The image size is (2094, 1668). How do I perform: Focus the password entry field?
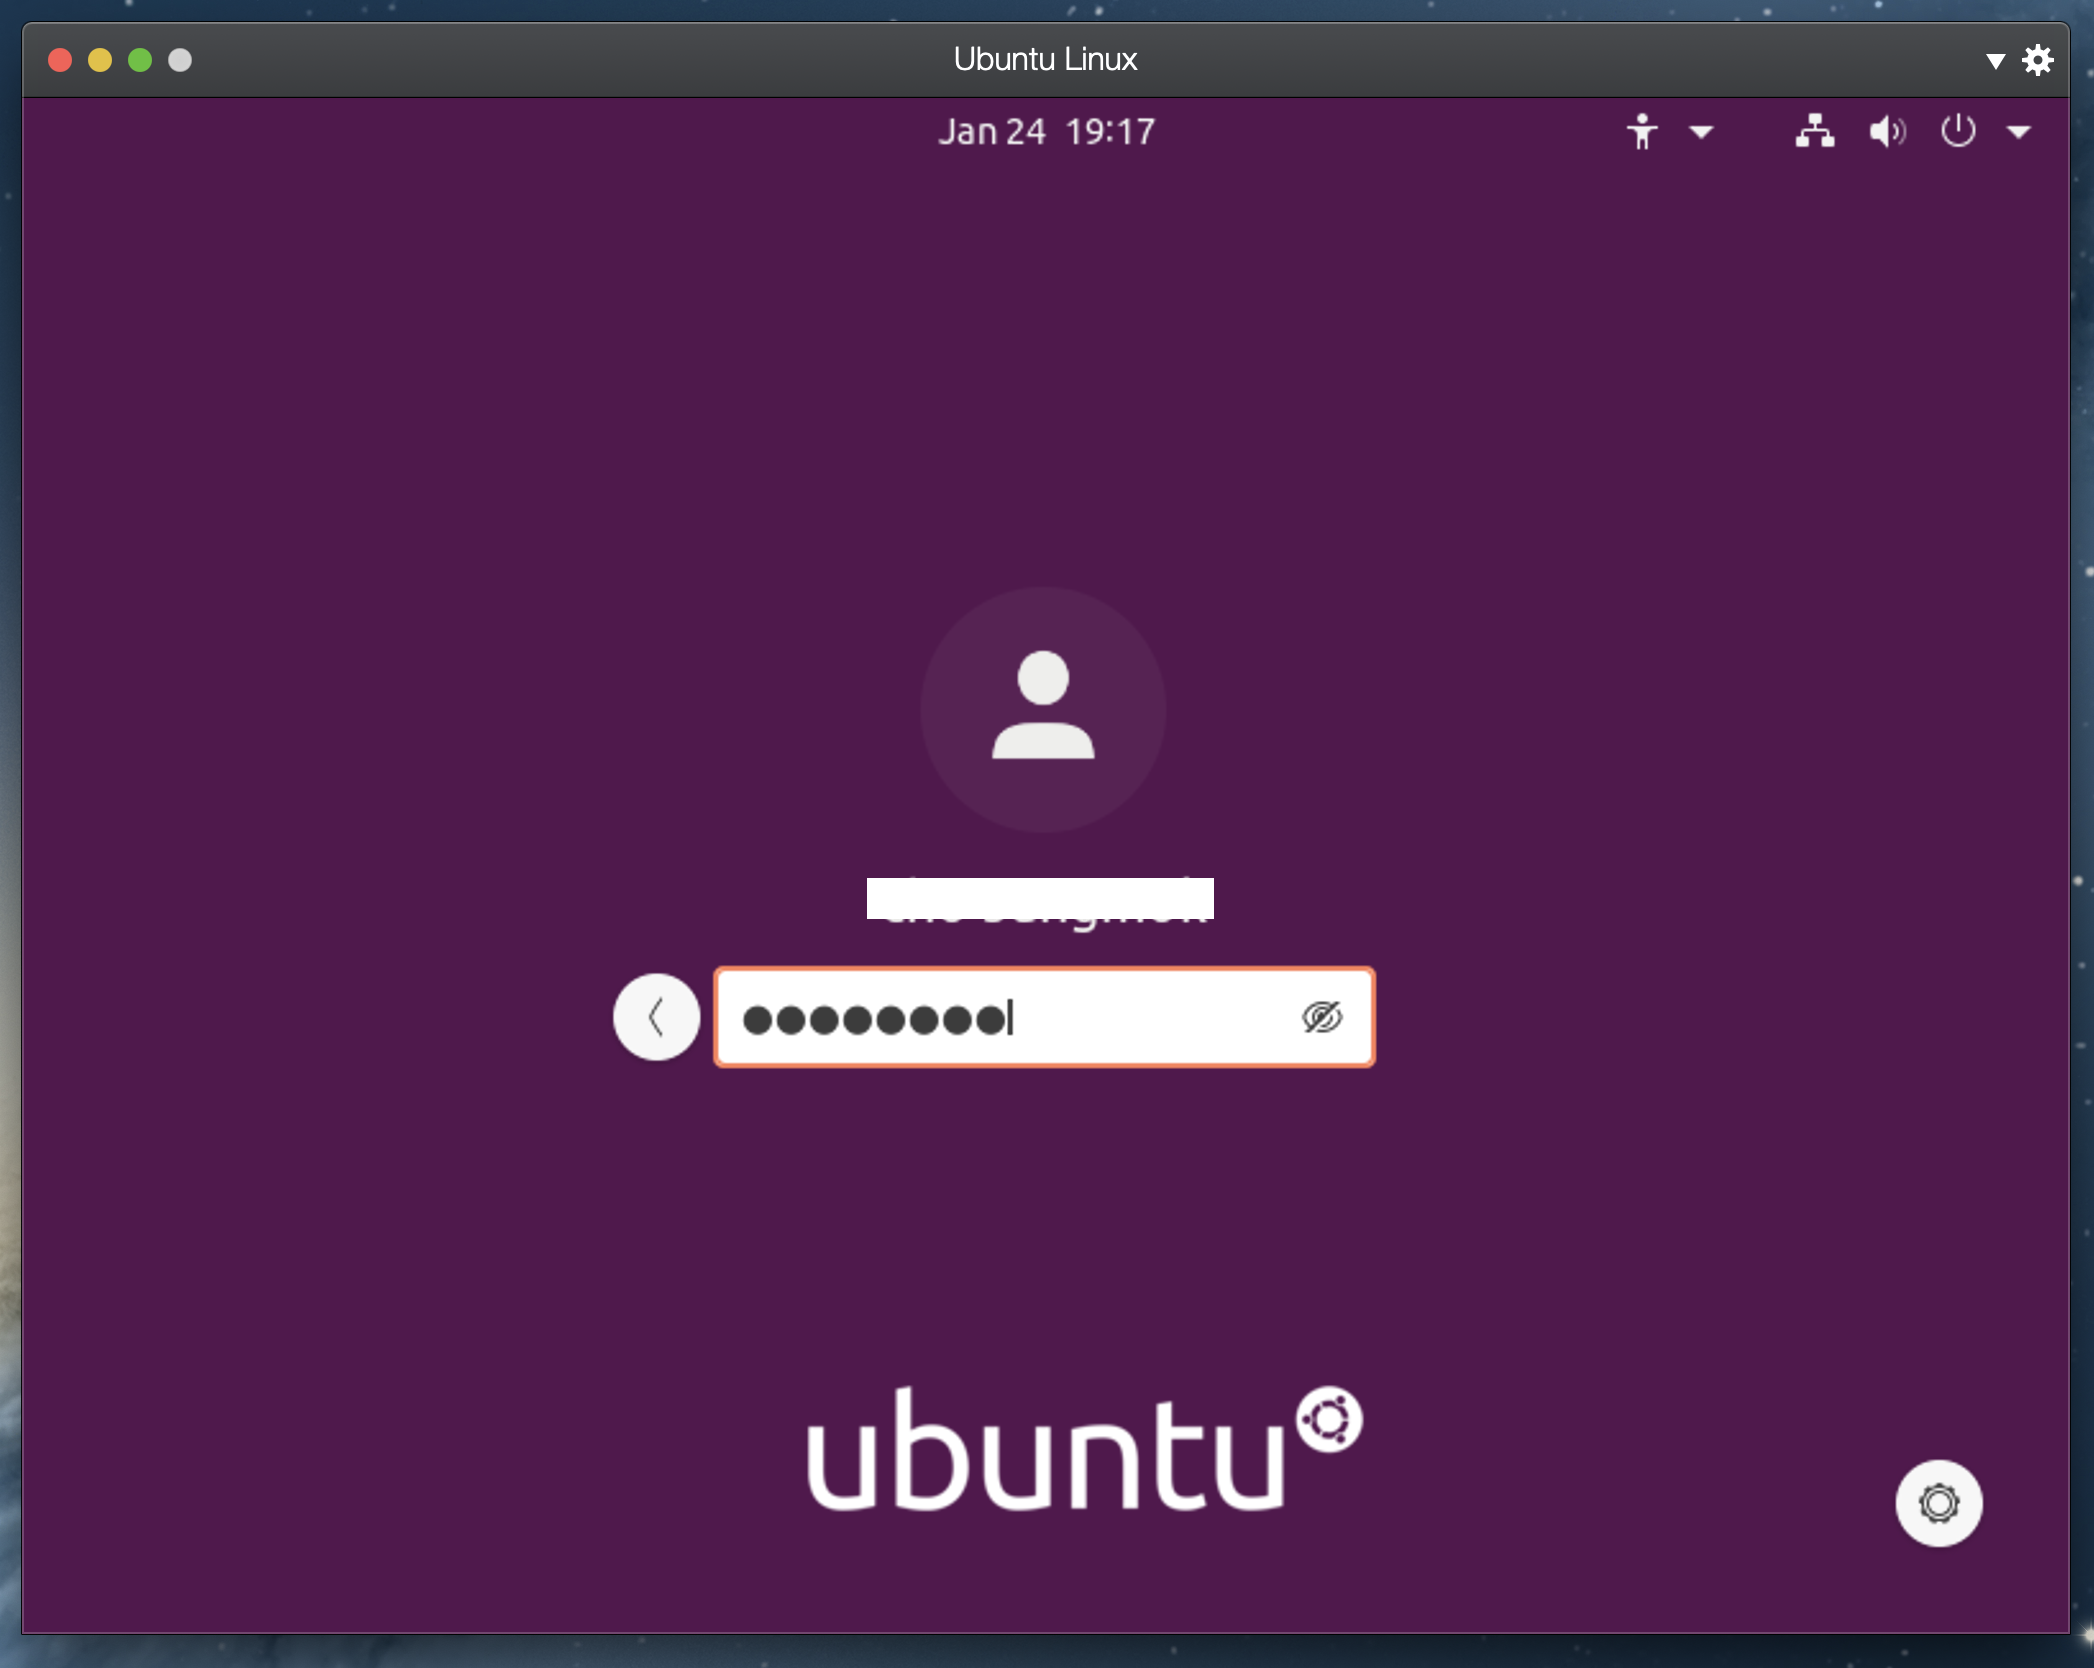[x=1100, y=1018]
